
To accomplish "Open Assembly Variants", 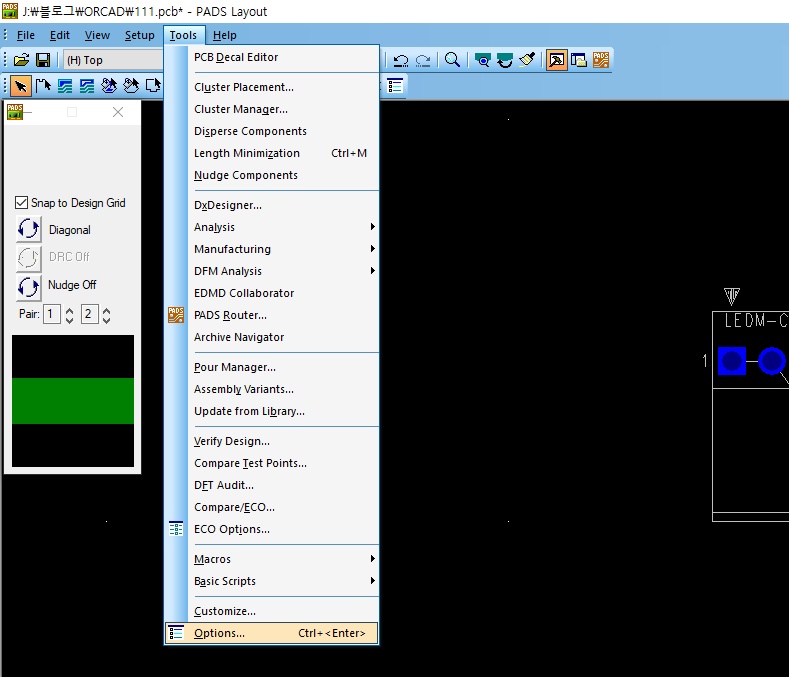I will [285, 390].
